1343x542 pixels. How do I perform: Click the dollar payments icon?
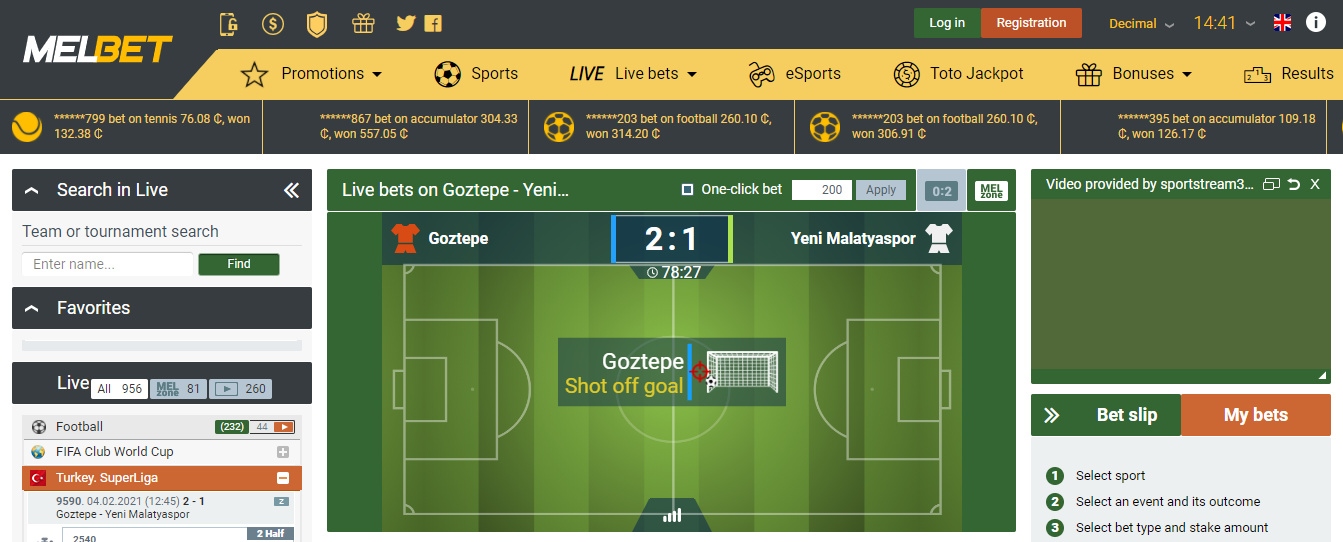272,23
